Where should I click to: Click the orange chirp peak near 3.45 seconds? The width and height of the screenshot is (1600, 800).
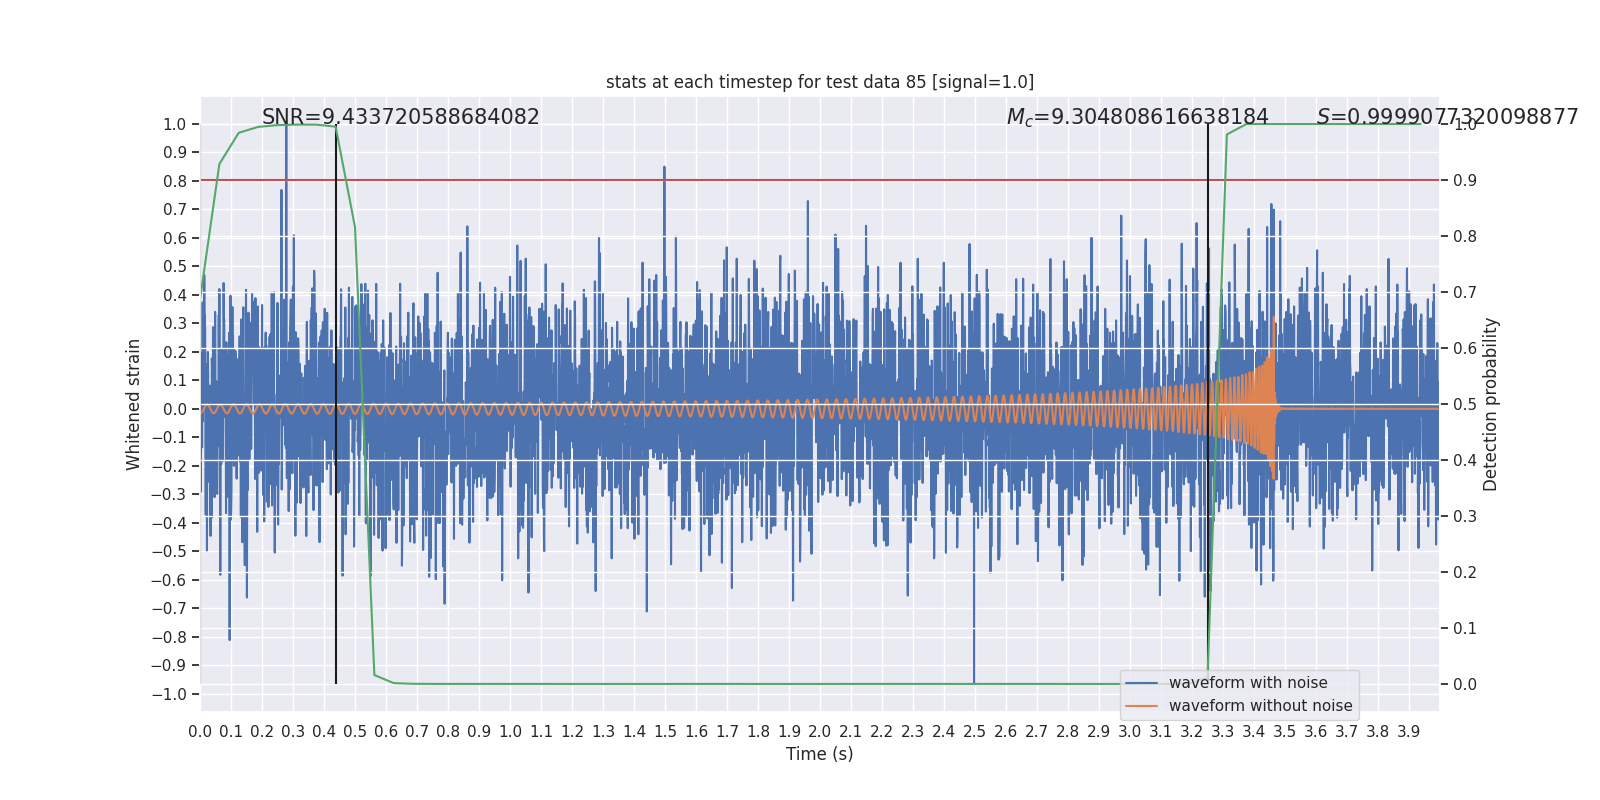1273,400
